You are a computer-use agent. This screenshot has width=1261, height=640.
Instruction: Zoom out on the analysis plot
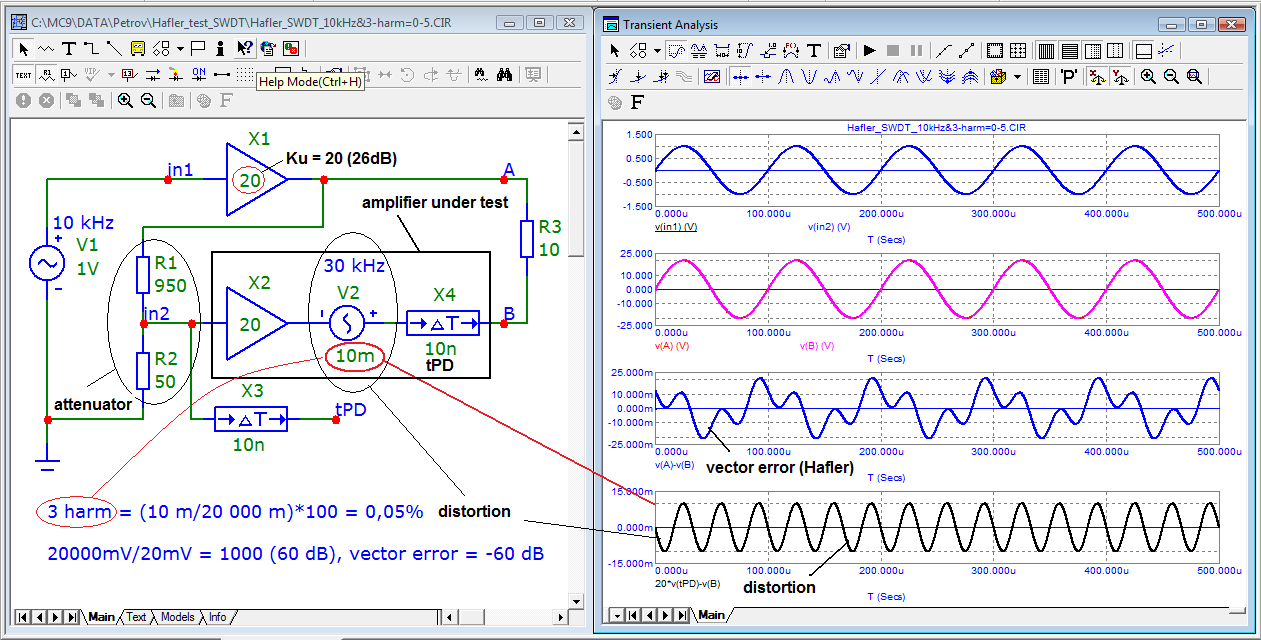pyautogui.click(x=1171, y=77)
